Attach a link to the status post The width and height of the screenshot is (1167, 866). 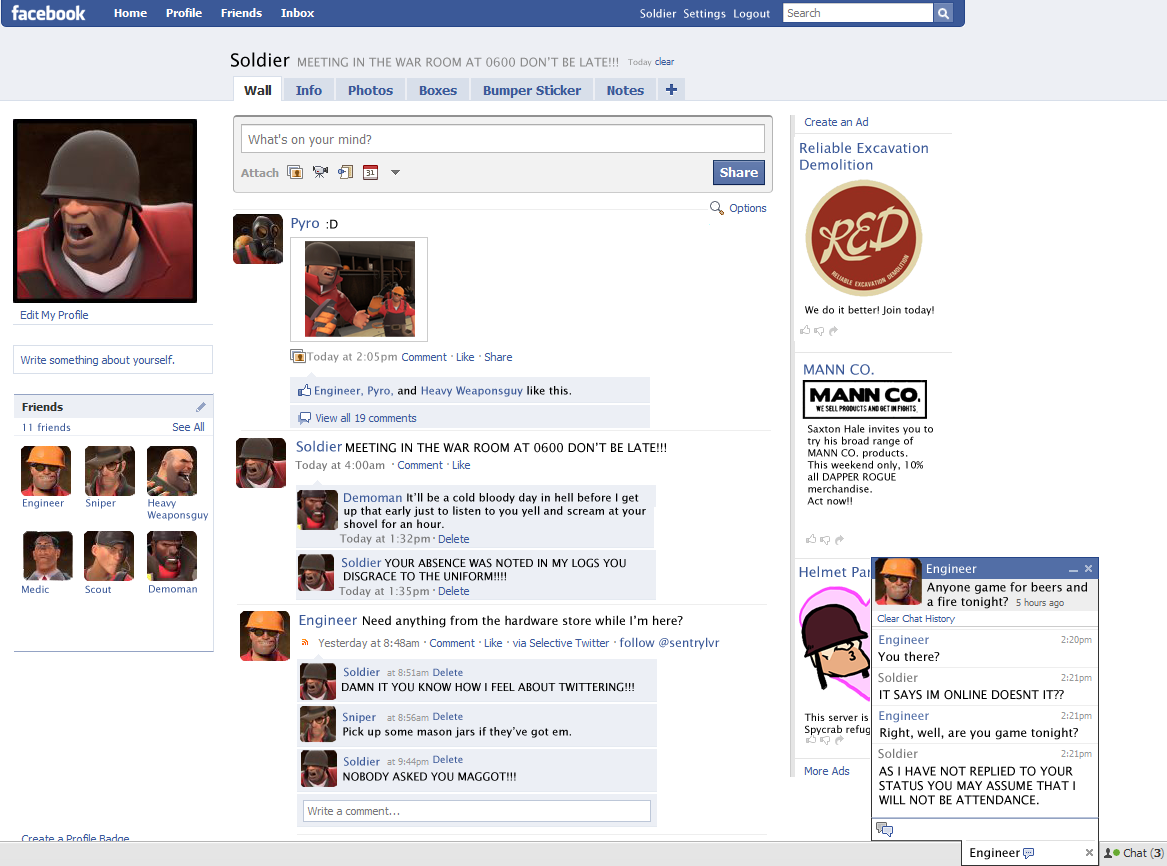[x=345, y=173]
